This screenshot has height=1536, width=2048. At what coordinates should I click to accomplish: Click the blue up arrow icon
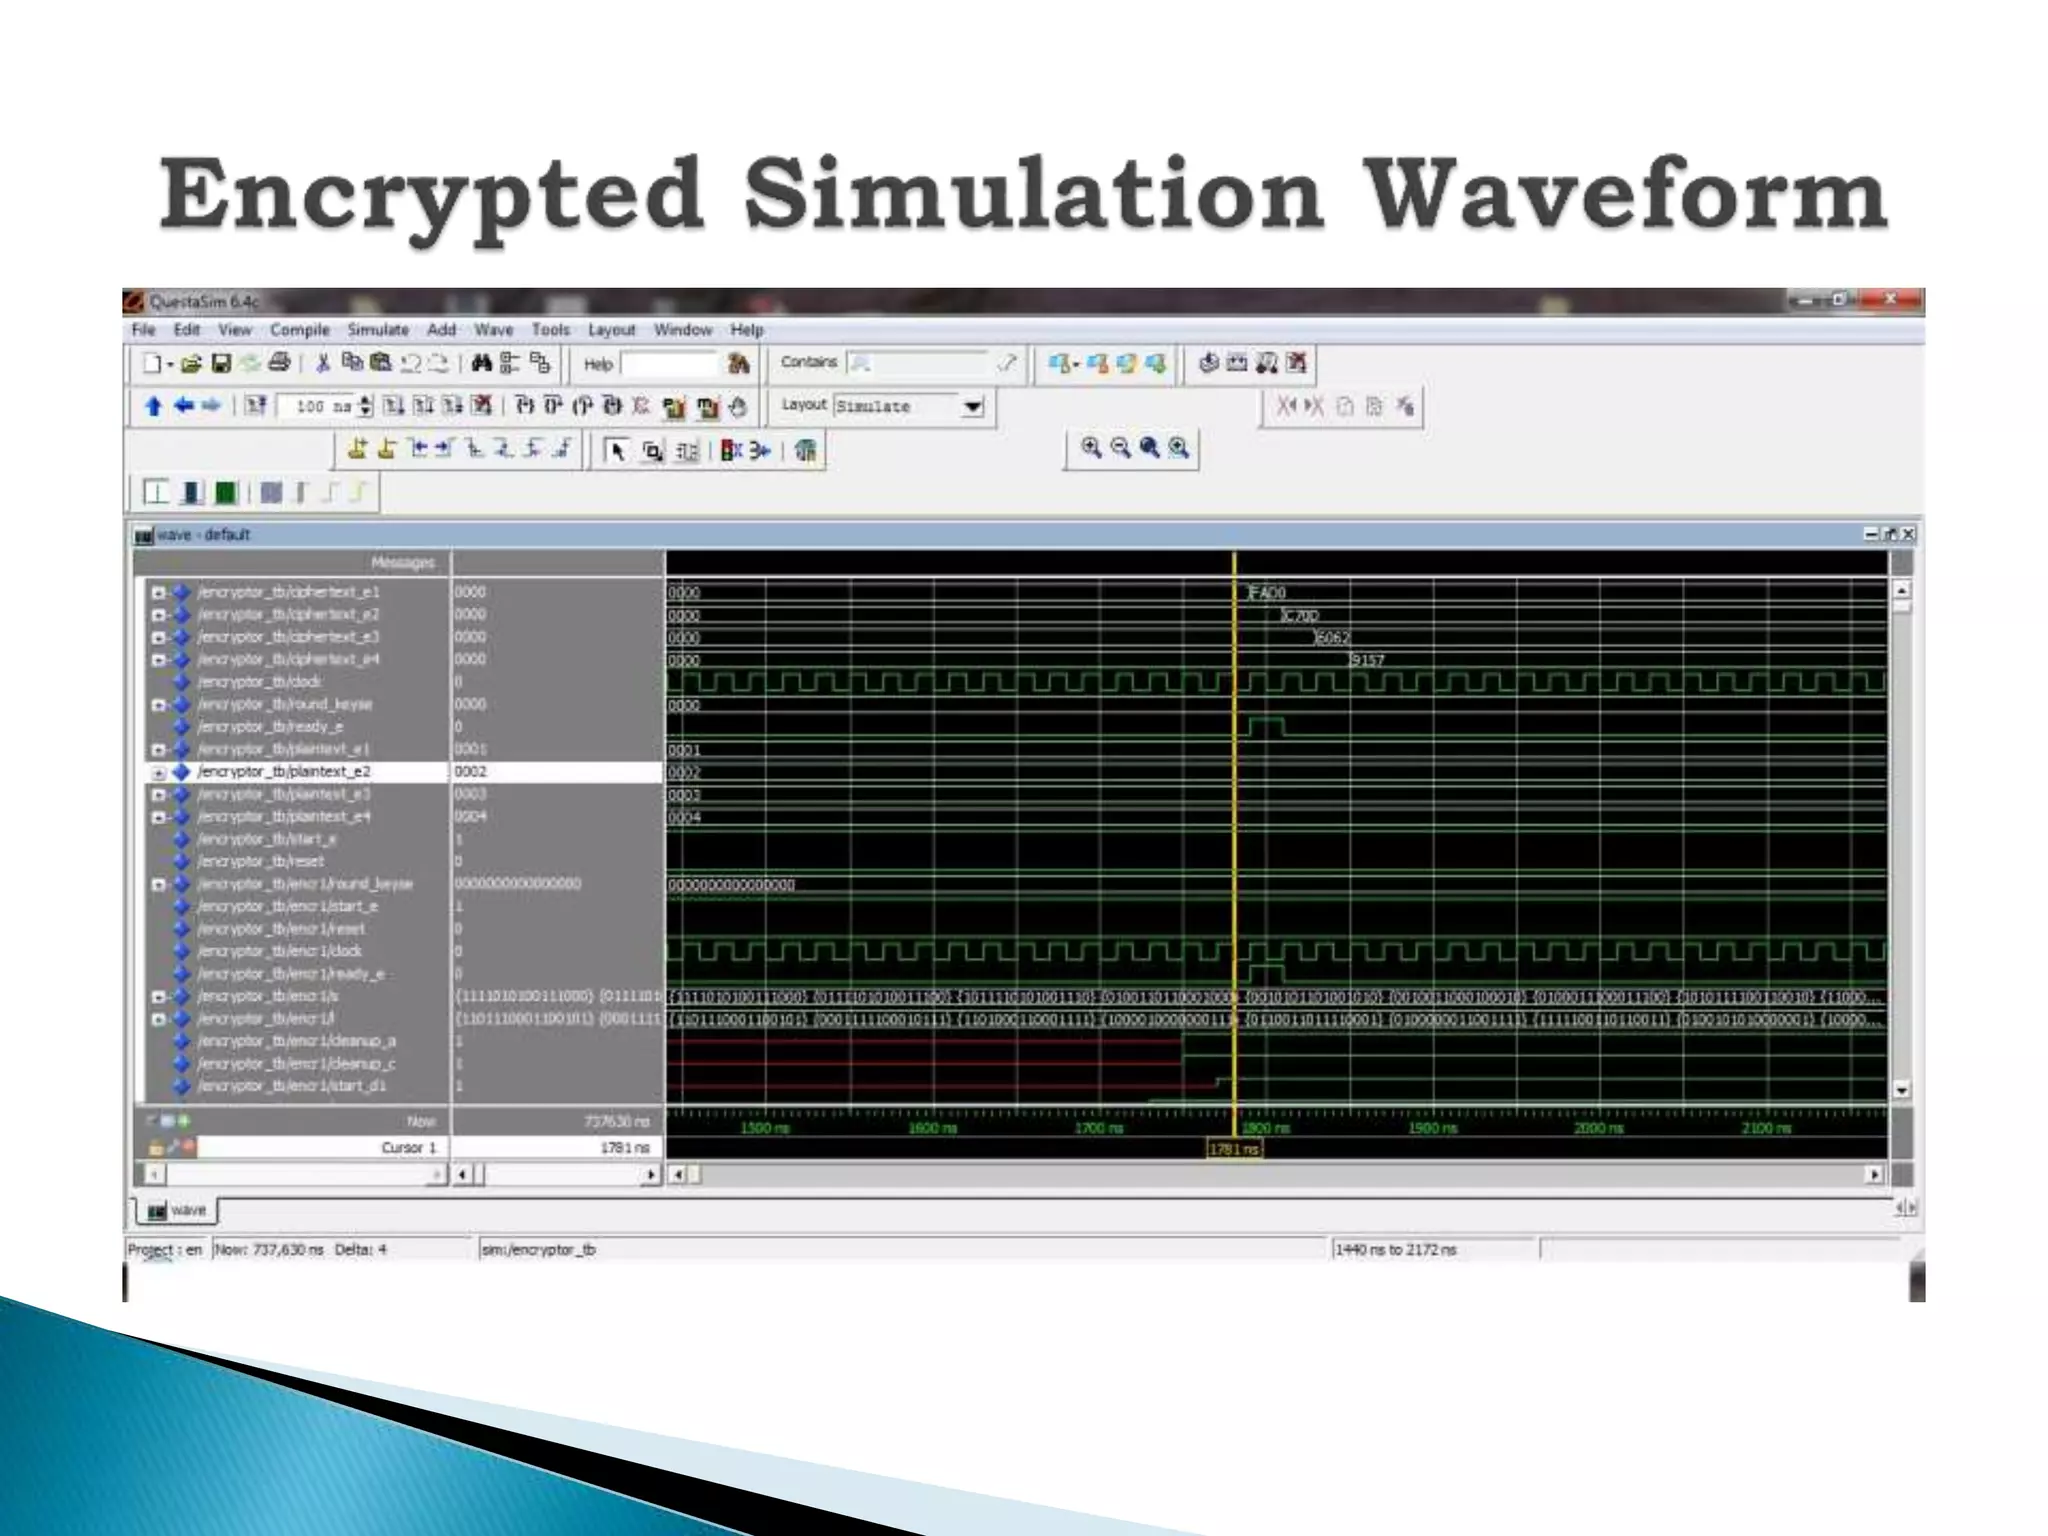[153, 406]
